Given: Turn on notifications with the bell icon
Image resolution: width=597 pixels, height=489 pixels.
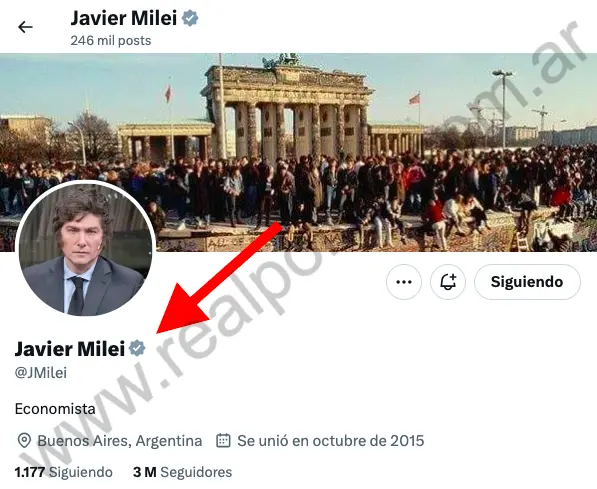Looking at the screenshot, I should pyautogui.click(x=448, y=282).
